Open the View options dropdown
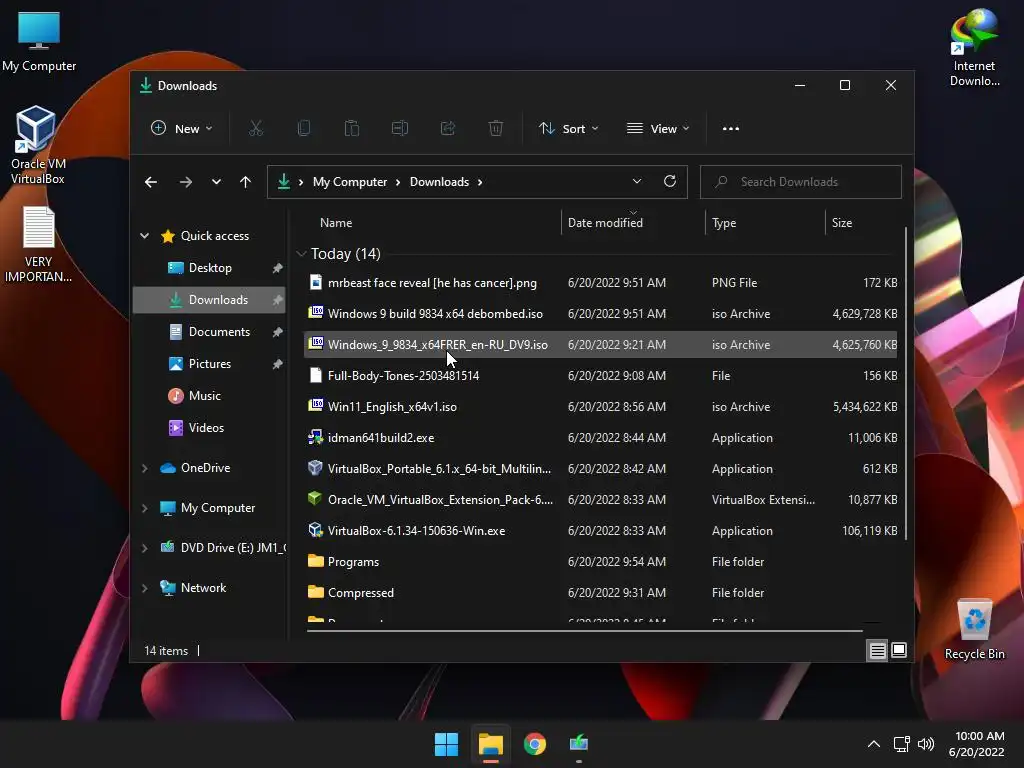Image resolution: width=1024 pixels, height=768 pixels. pos(658,129)
